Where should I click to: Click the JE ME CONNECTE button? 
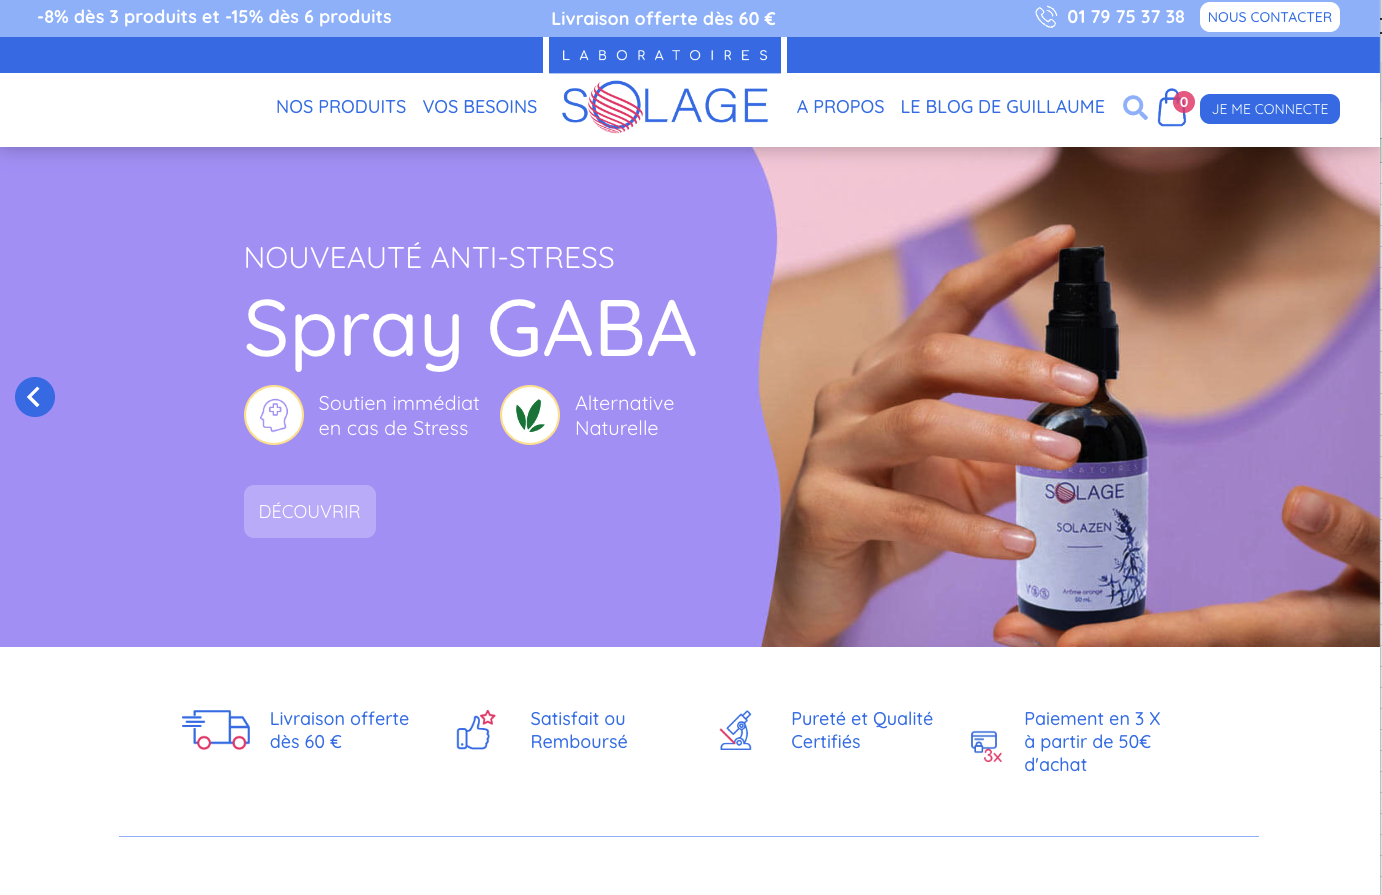coord(1270,109)
